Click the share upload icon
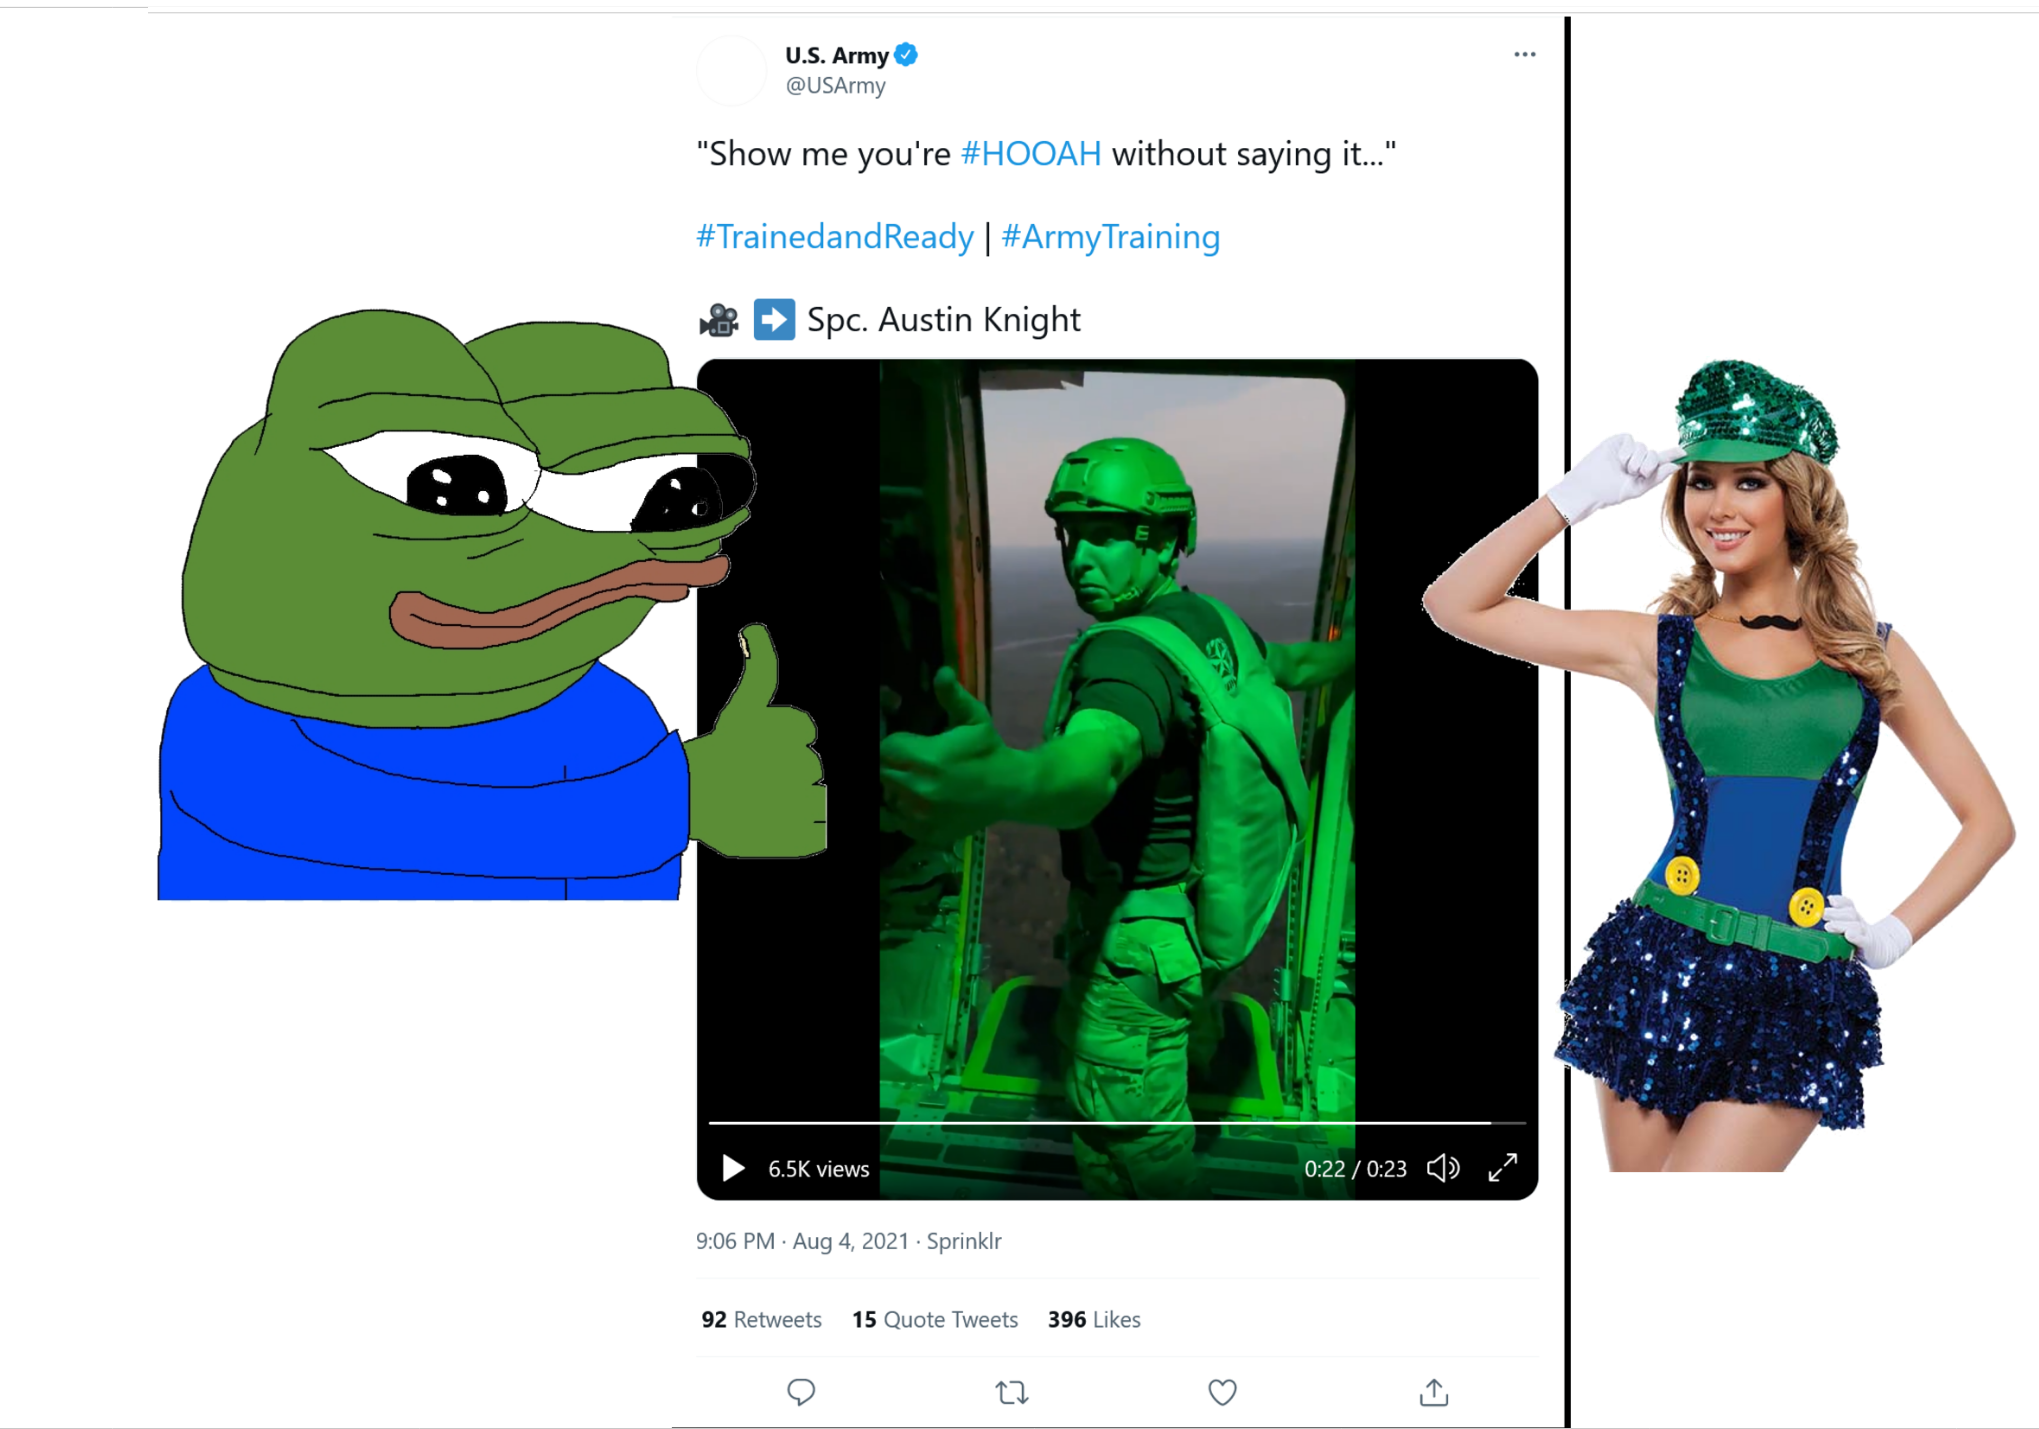The height and width of the screenshot is (1429, 2039). tap(1434, 1392)
